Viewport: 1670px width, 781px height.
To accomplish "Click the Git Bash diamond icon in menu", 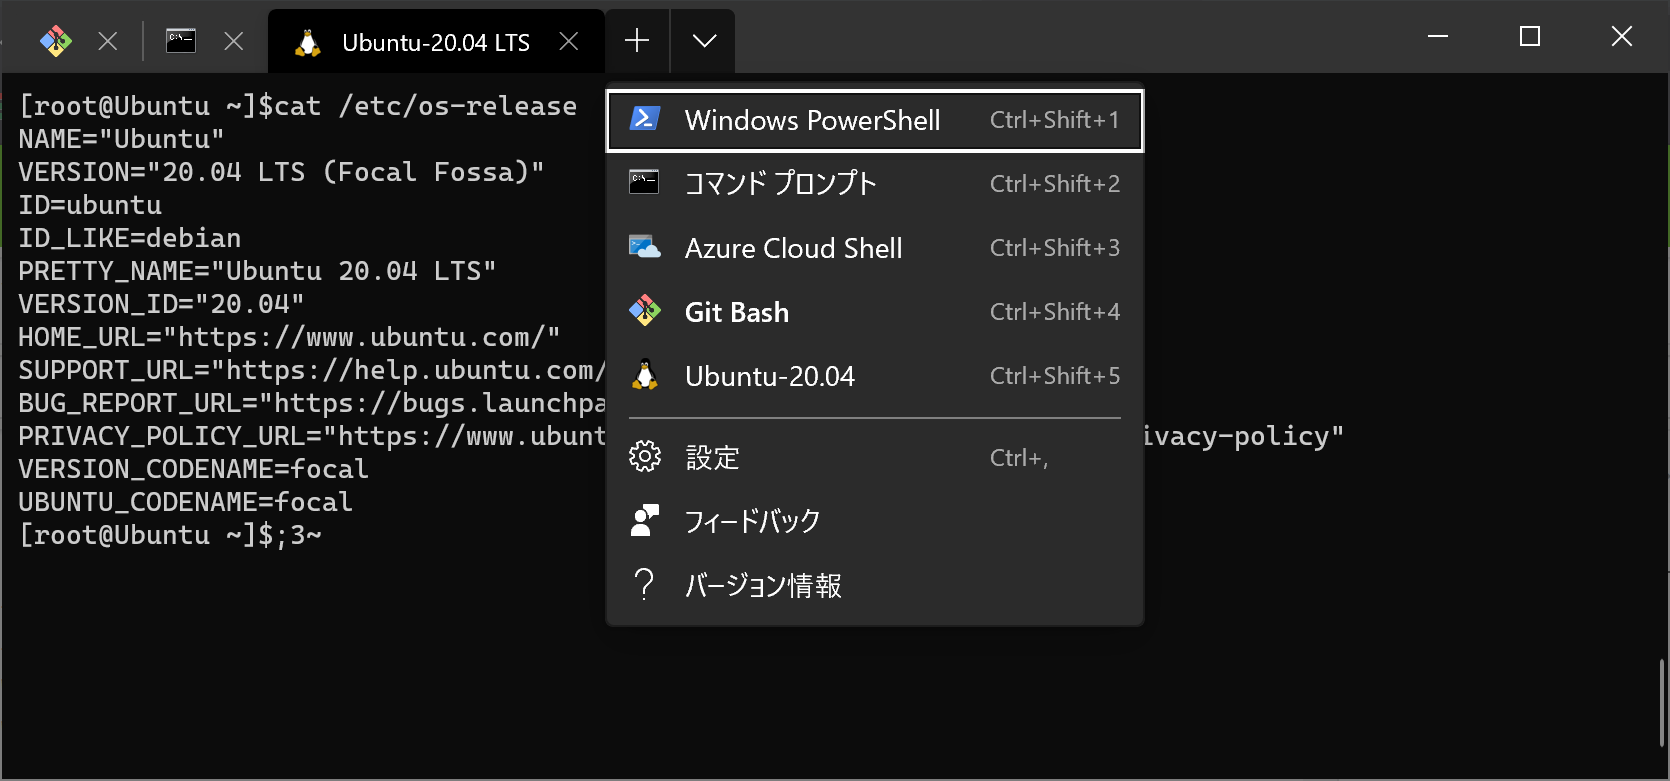I will click(x=644, y=311).
